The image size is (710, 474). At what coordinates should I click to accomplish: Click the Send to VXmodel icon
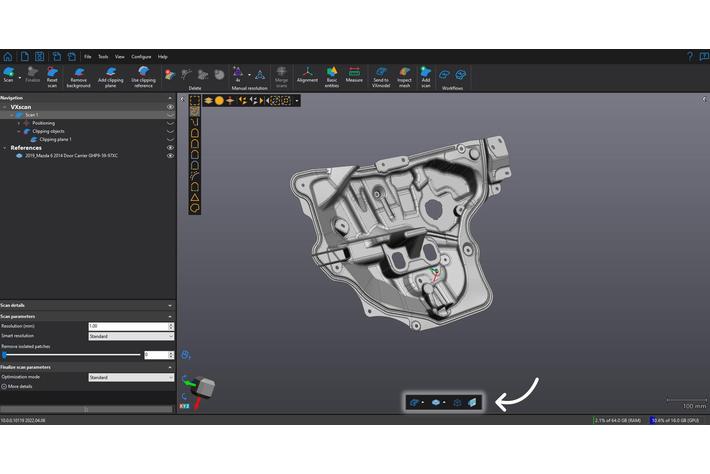tap(381, 75)
